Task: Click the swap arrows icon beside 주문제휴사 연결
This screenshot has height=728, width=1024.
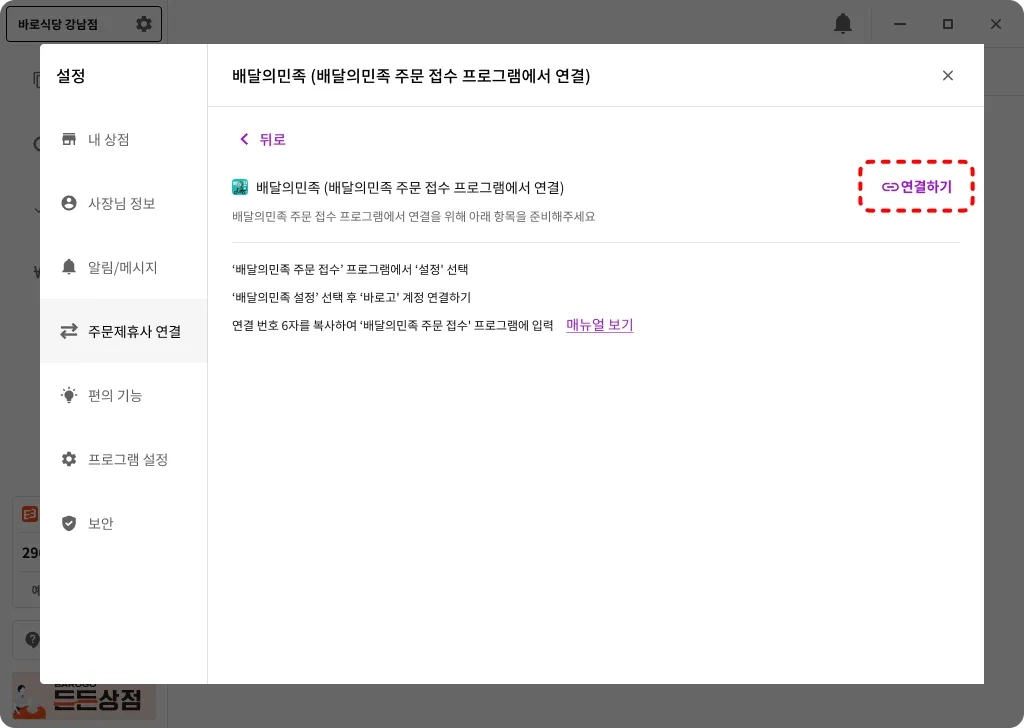Action: click(69, 331)
